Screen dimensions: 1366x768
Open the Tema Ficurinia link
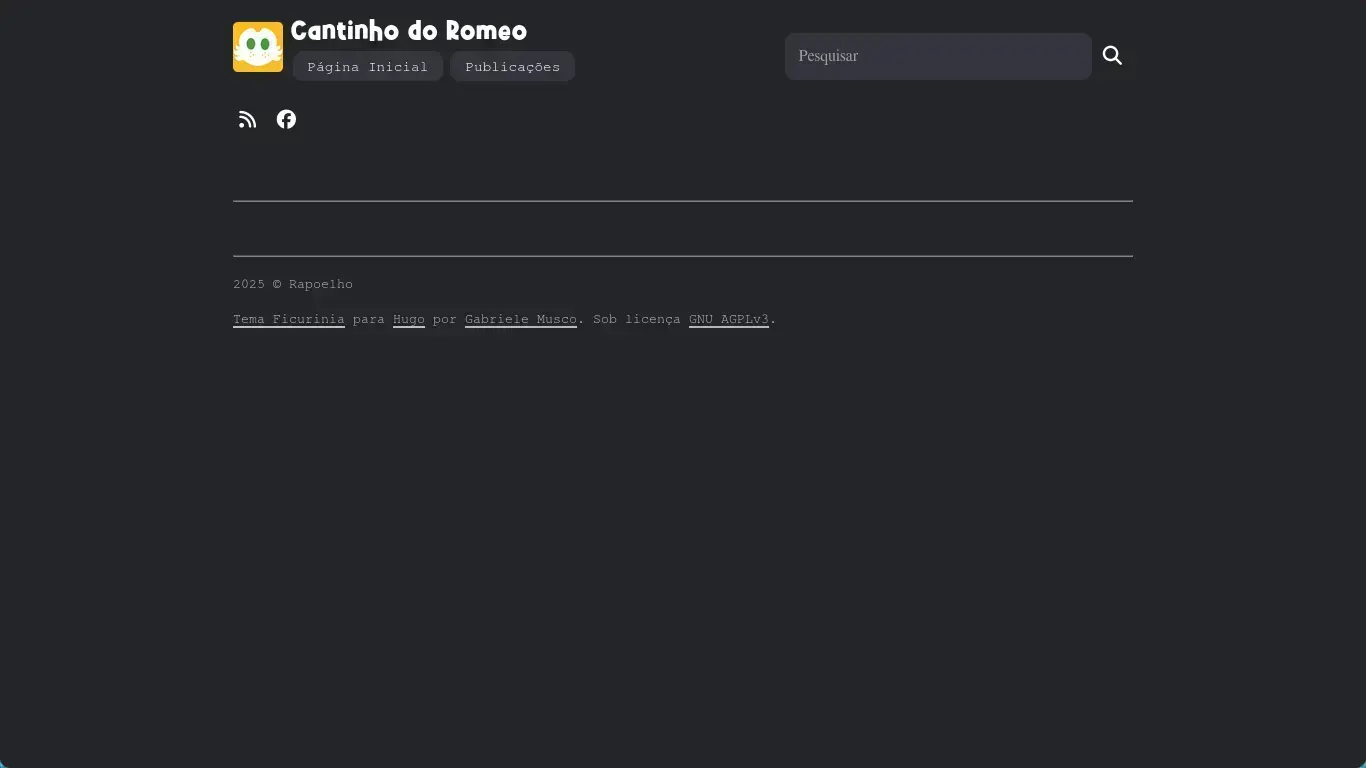pos(288,319)
